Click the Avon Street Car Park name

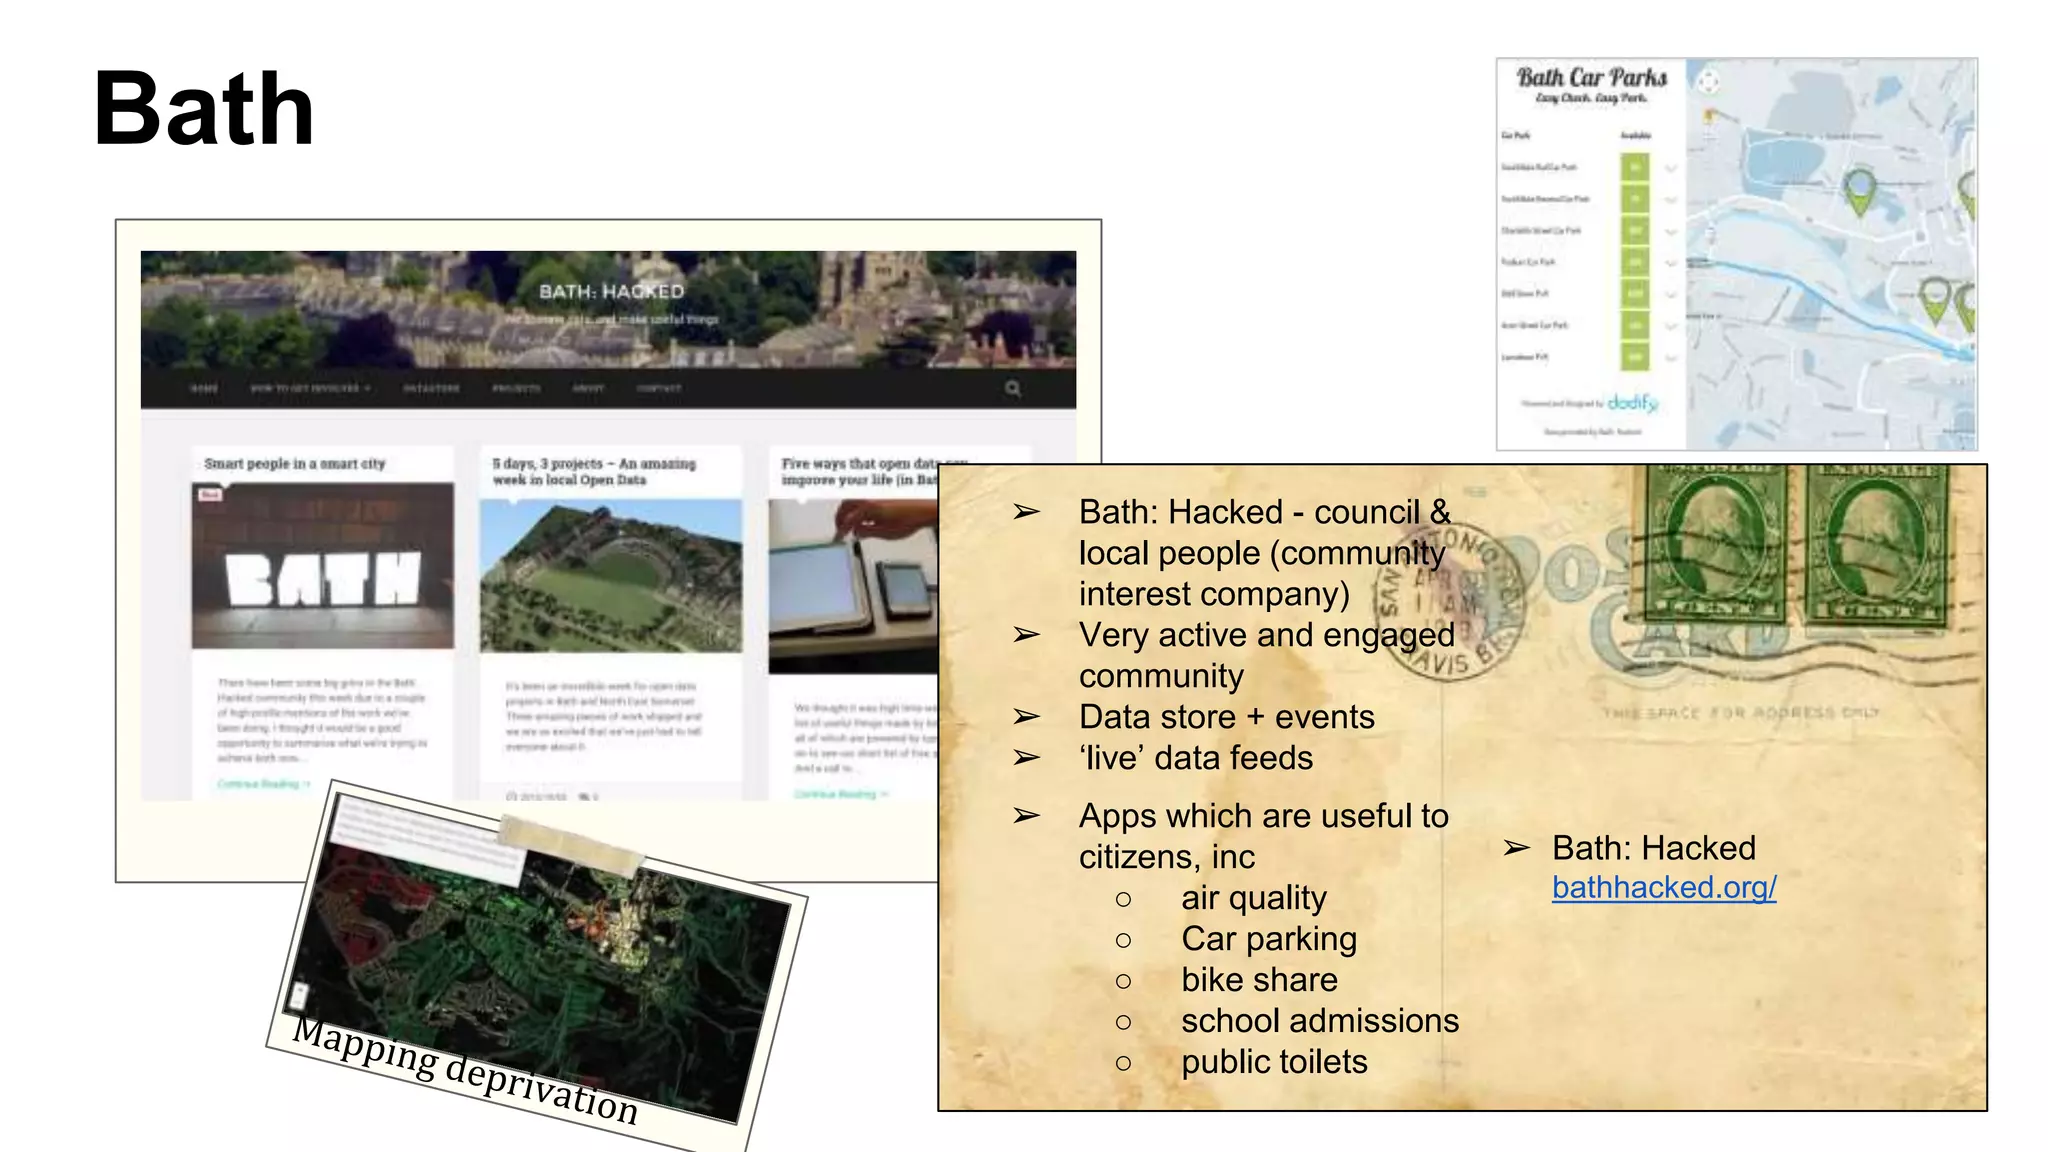[x=1534, y=325]
